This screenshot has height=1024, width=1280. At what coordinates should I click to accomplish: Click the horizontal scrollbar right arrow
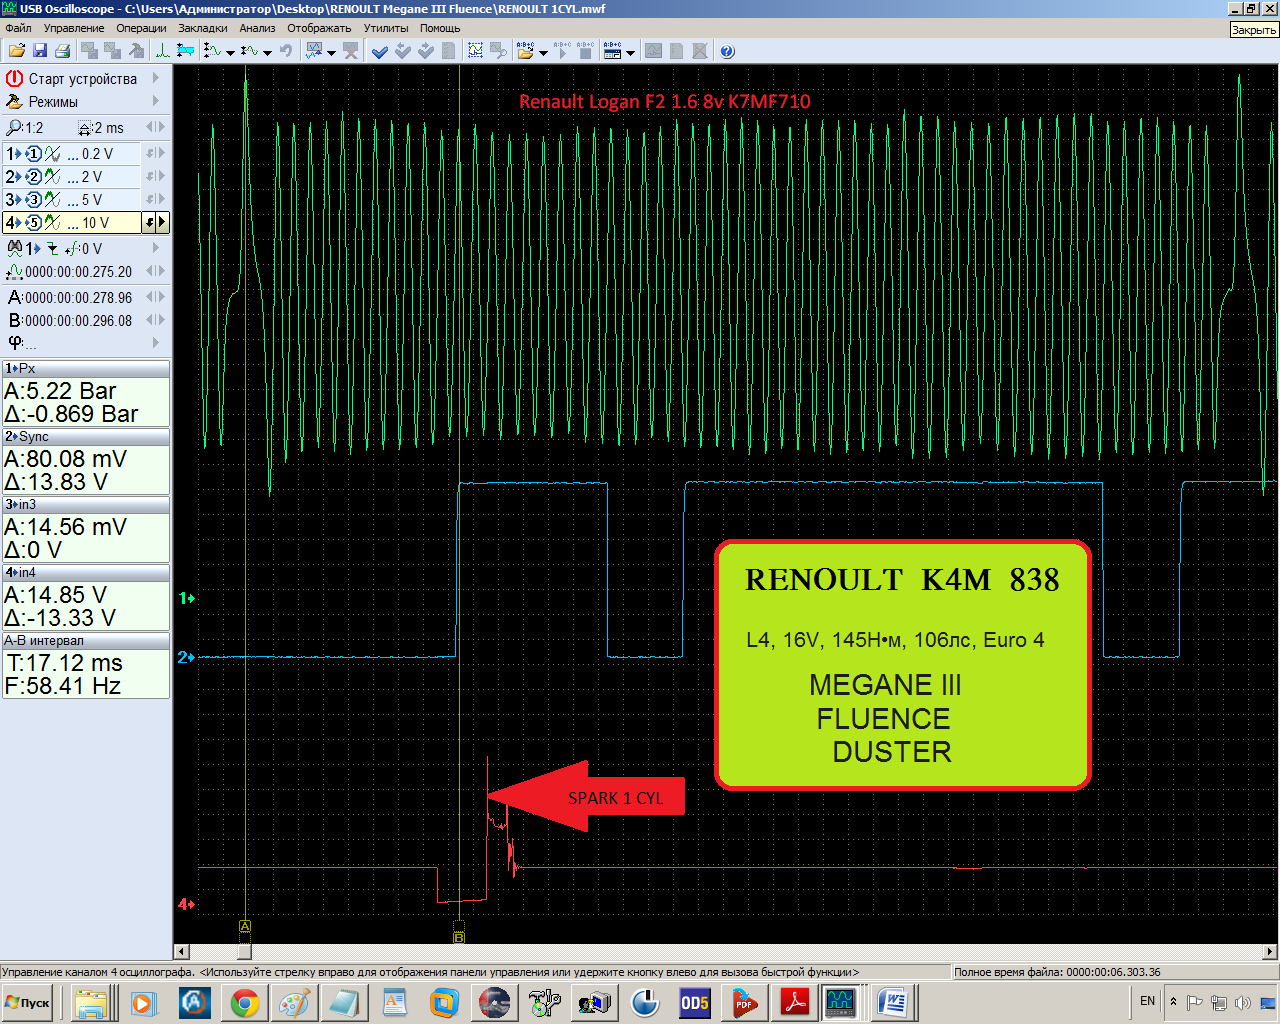(1270, 951)
